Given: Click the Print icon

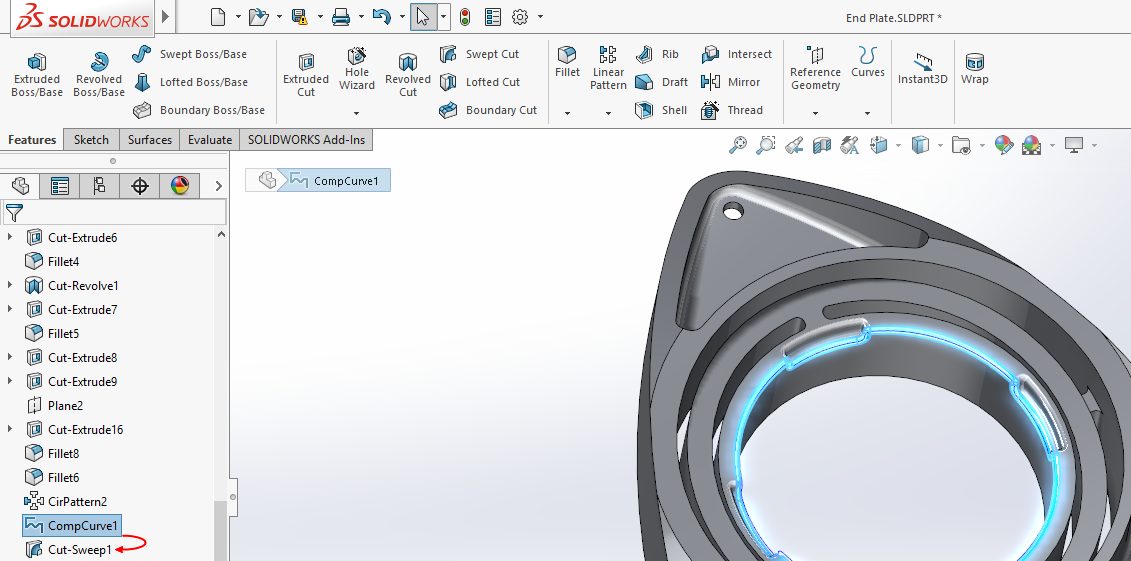Looking at the screenshot, I should point(341,17).
